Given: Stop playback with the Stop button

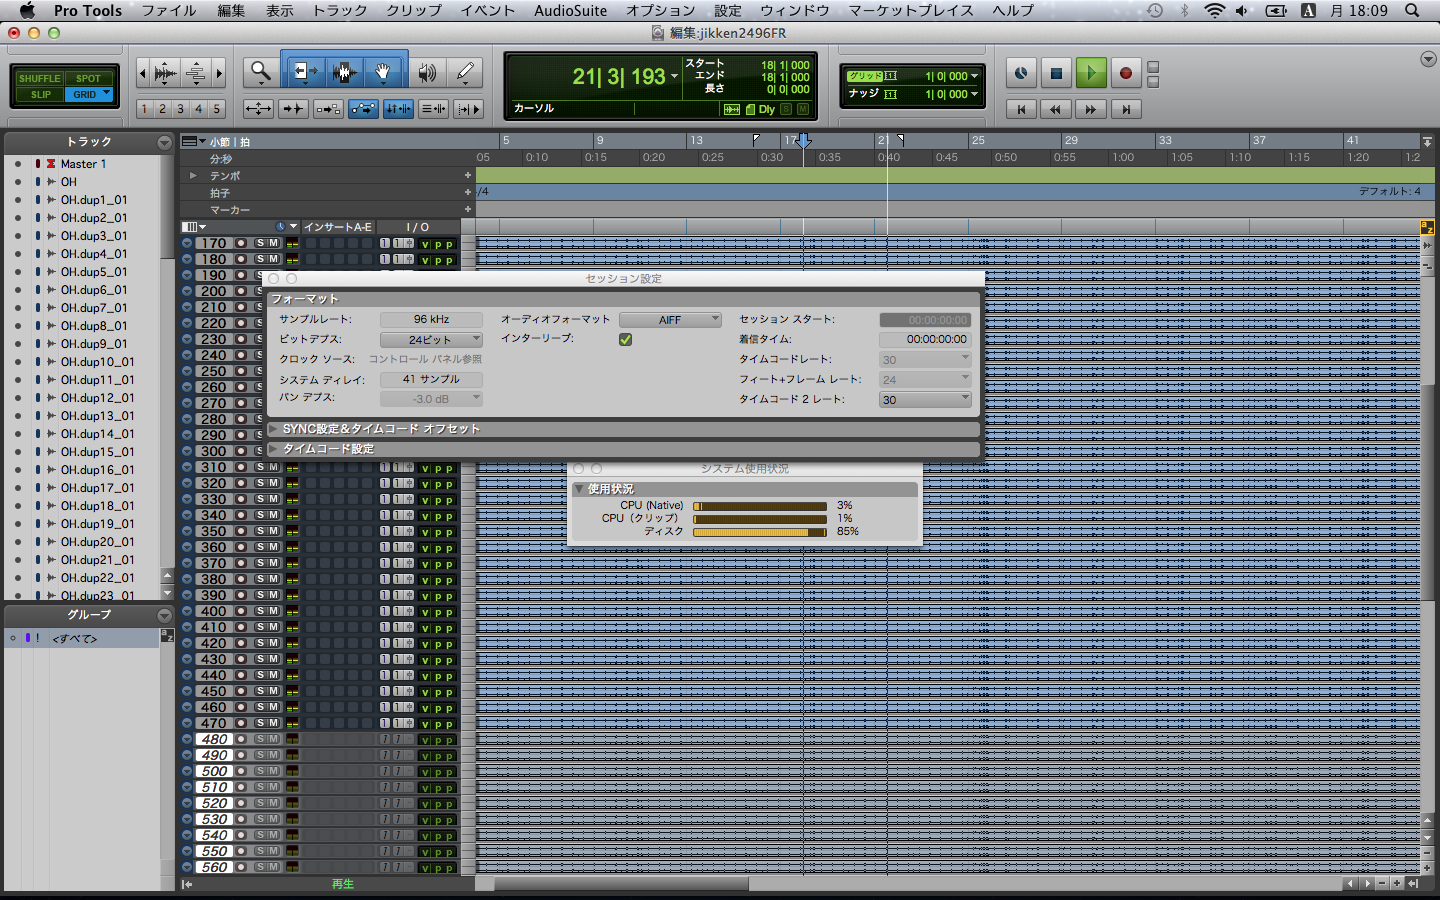Looking at the screenshot, I should 1056,73.
